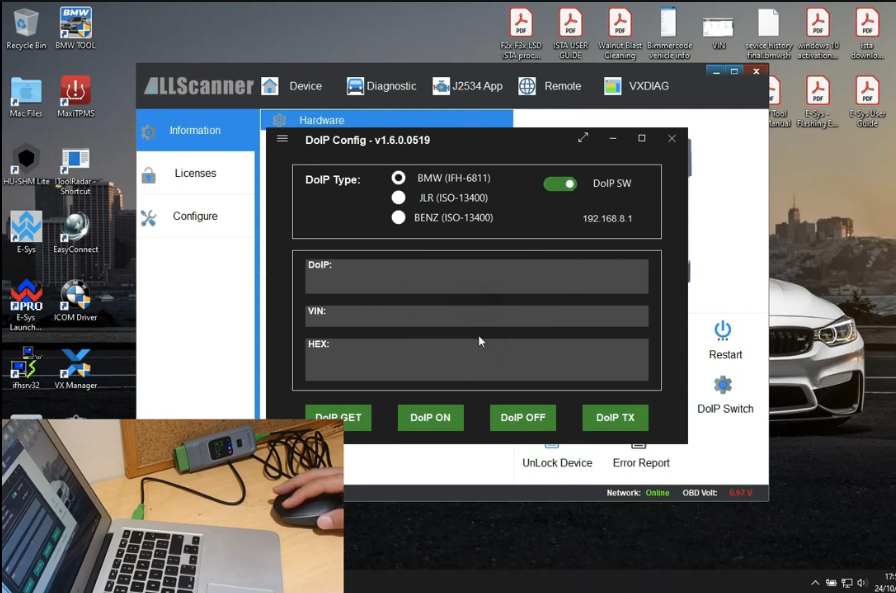Image resolution: width=896 pixels, height=593 pixels.
Task: Open the Diagnostic menu in ALLScanner
Action: (381, 86)
